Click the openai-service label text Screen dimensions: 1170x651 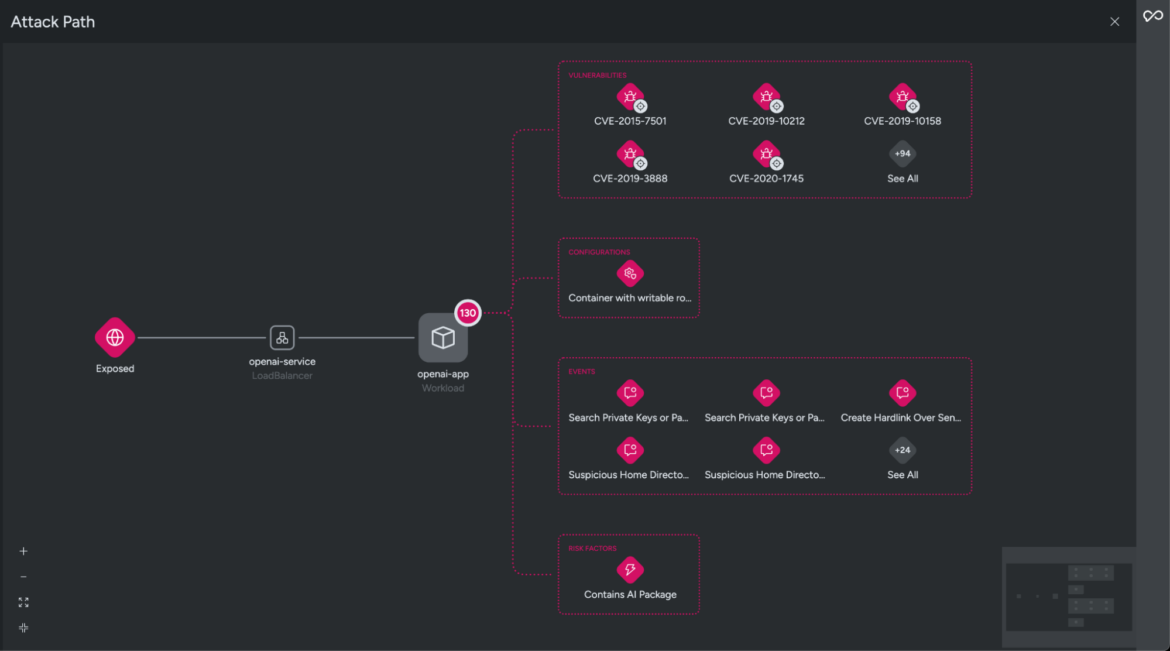click(282, 361)
